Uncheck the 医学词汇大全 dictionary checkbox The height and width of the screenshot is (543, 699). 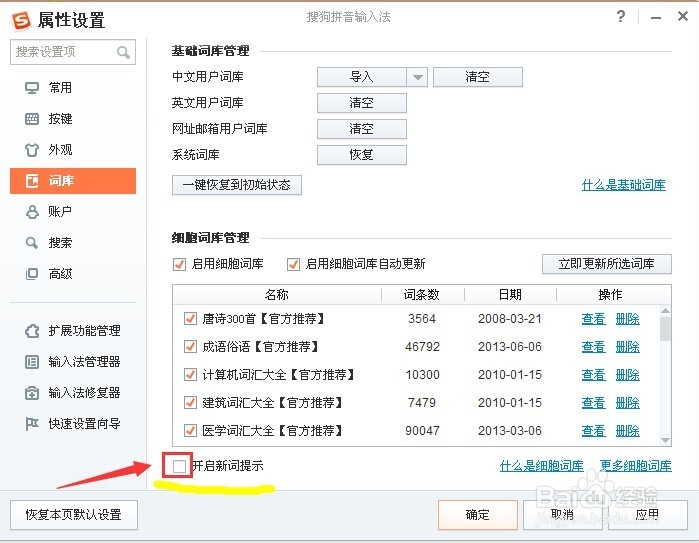click(x=190, y=431)
